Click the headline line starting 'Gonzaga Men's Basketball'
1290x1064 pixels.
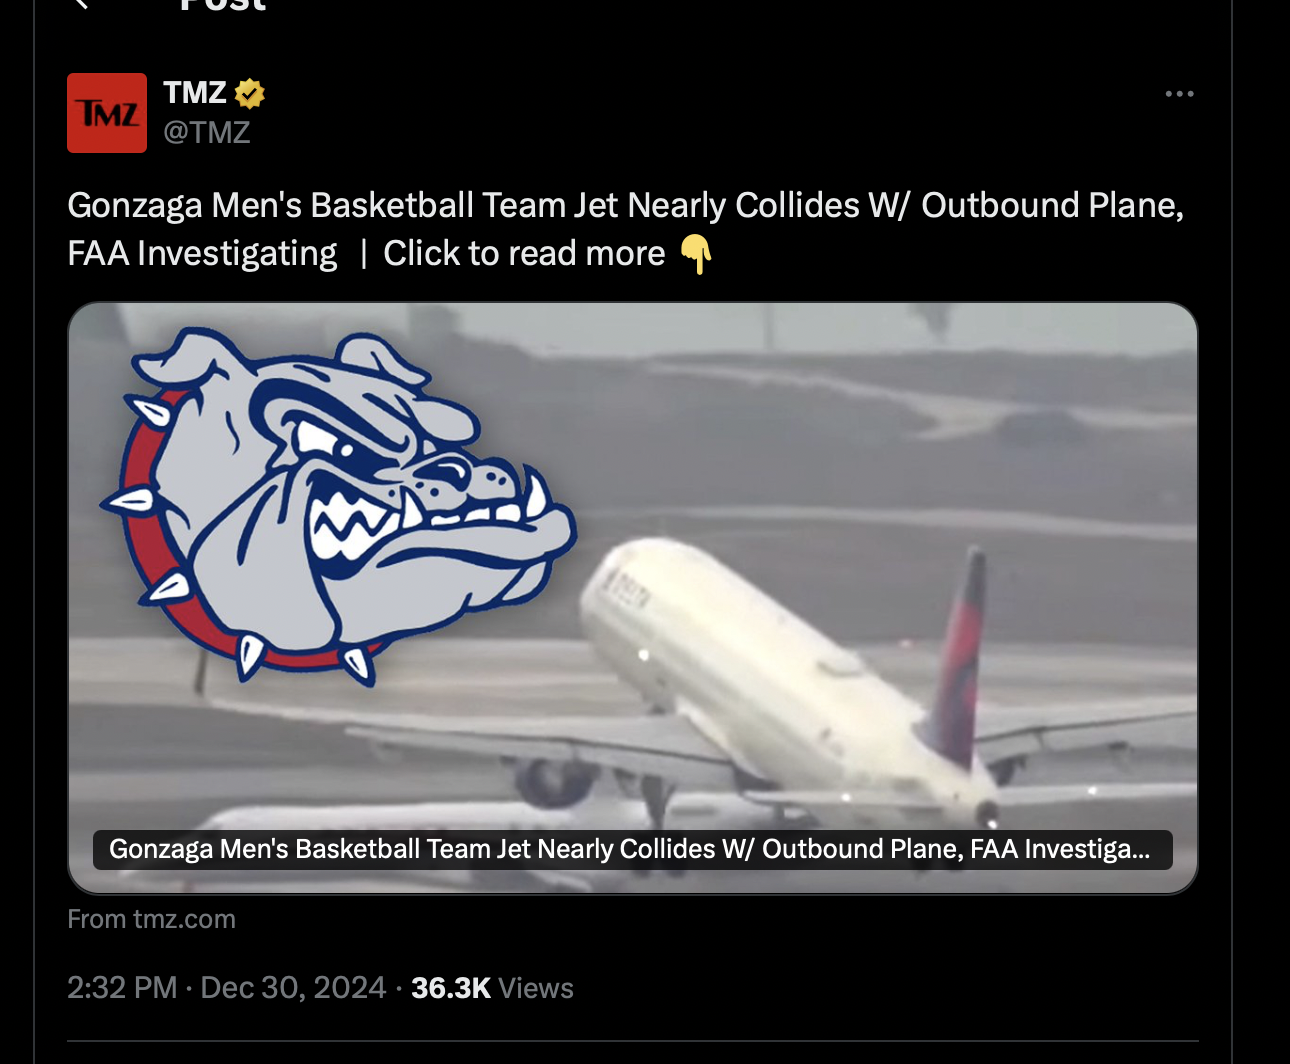pos(625,205)
